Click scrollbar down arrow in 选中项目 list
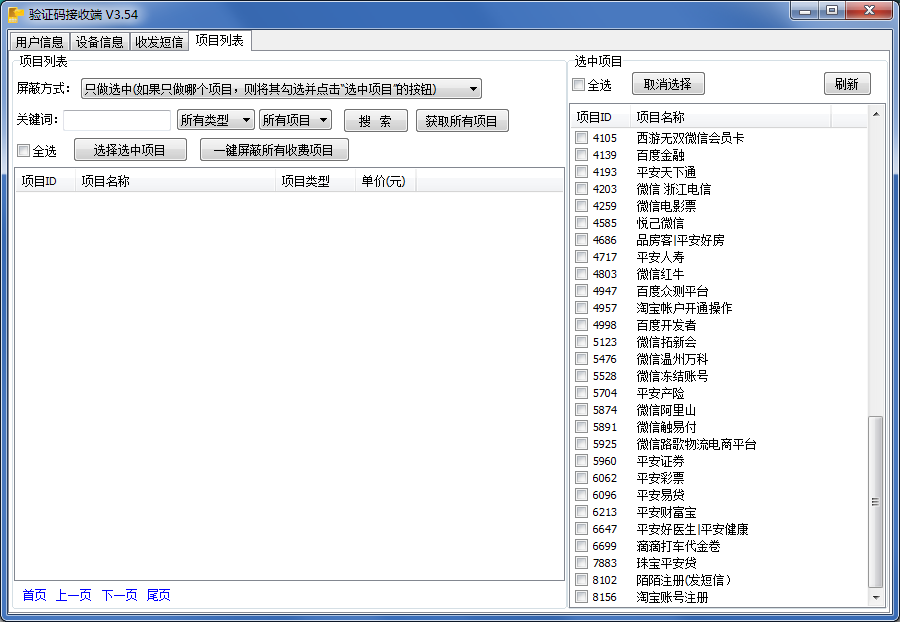Viewport: 900px width, 622px height. pos(876,598)
